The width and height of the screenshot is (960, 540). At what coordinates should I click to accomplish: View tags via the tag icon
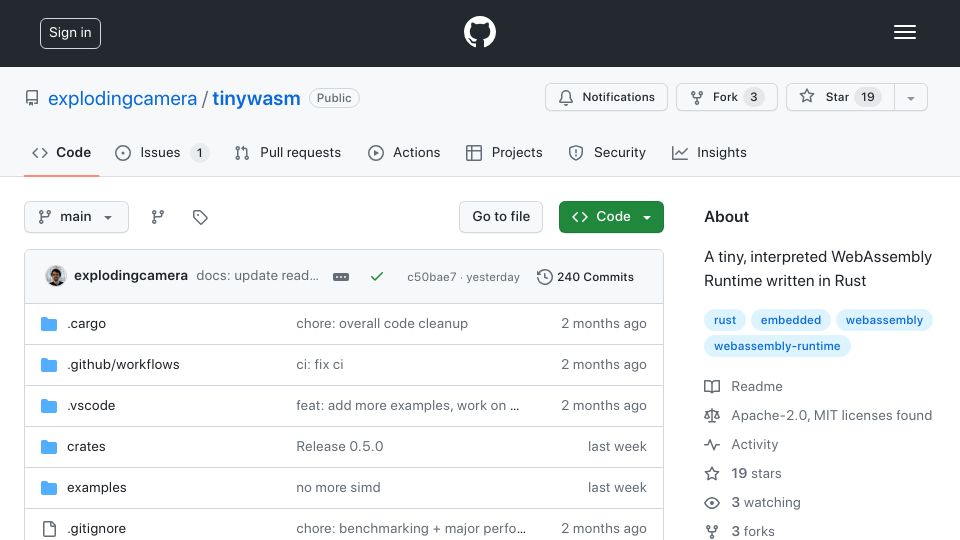(200, 217)
